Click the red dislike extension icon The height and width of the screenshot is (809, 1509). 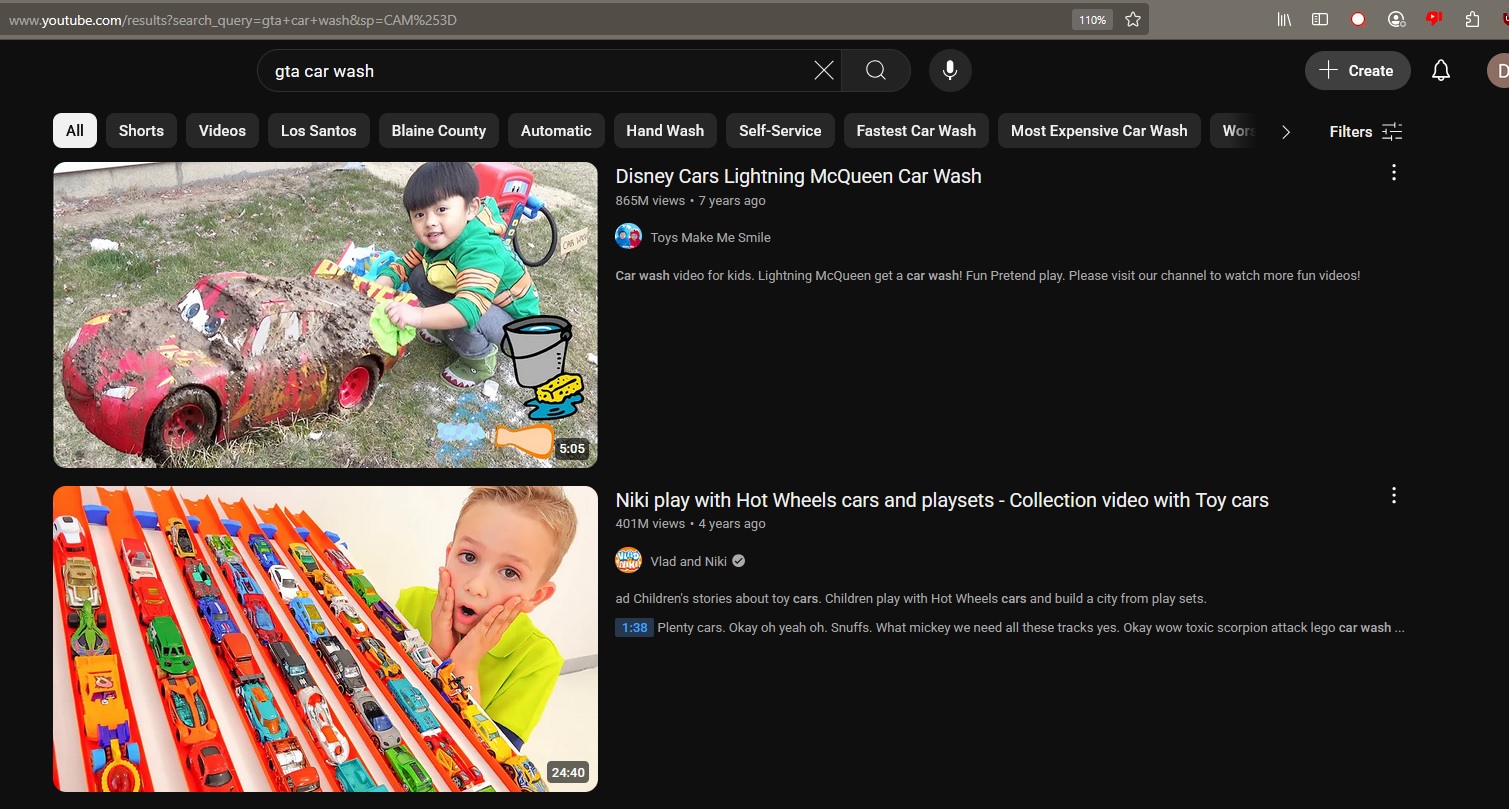tap(1434, 19)
